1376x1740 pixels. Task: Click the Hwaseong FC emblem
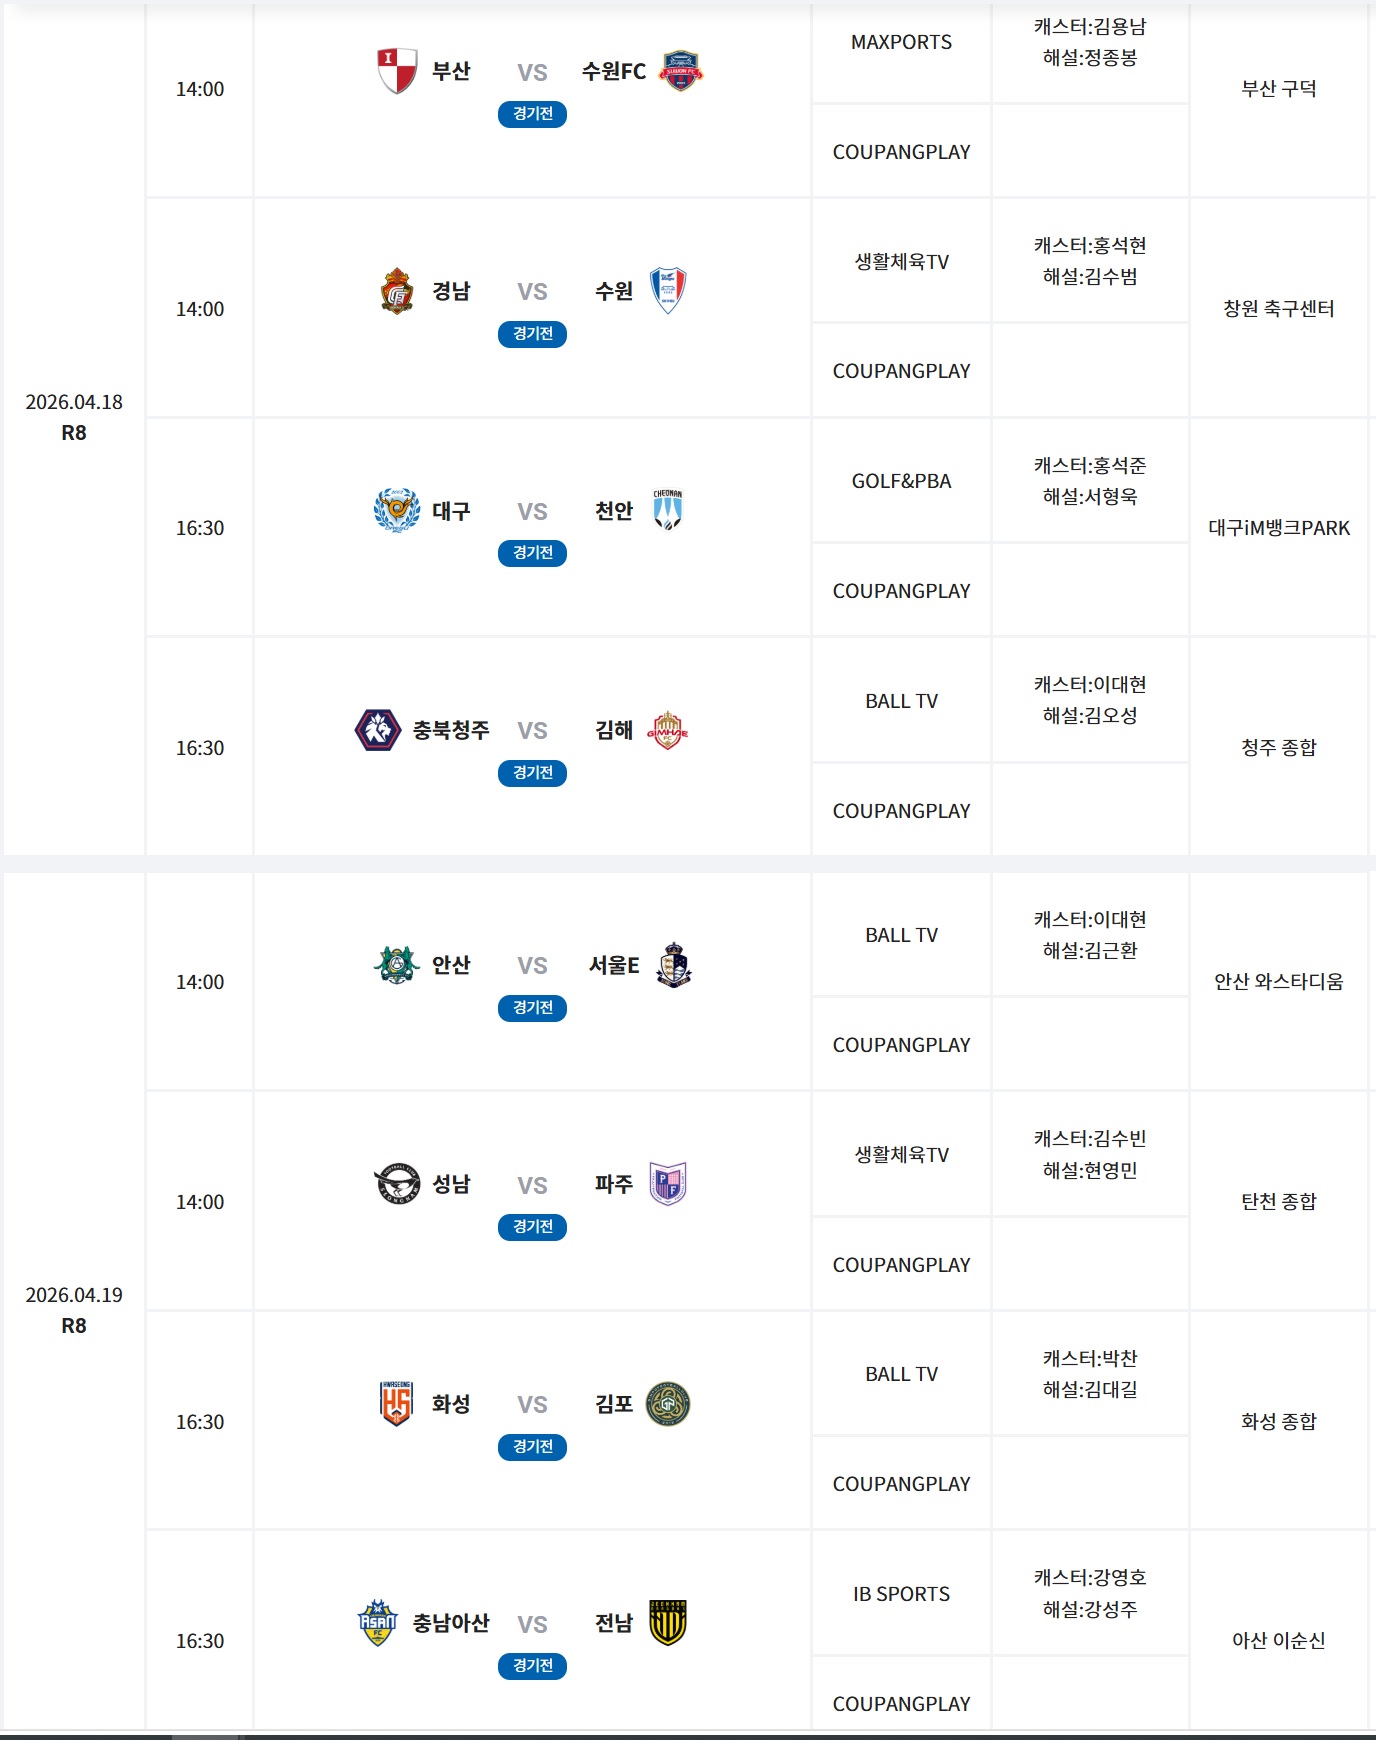(397, 1403)
